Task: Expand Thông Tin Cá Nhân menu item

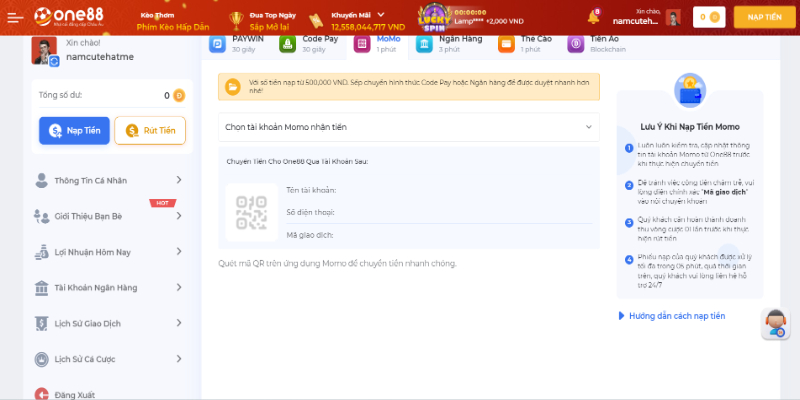Action: (109, 180)
